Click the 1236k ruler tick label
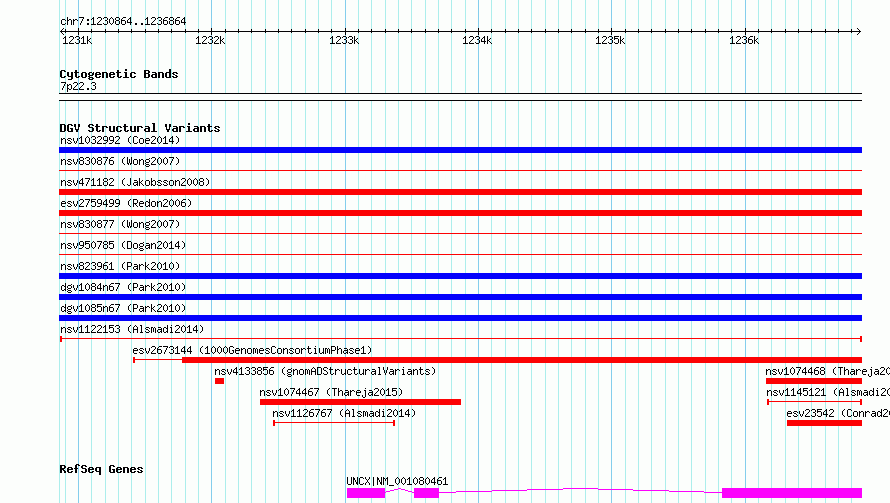 [x=744, y=40]
